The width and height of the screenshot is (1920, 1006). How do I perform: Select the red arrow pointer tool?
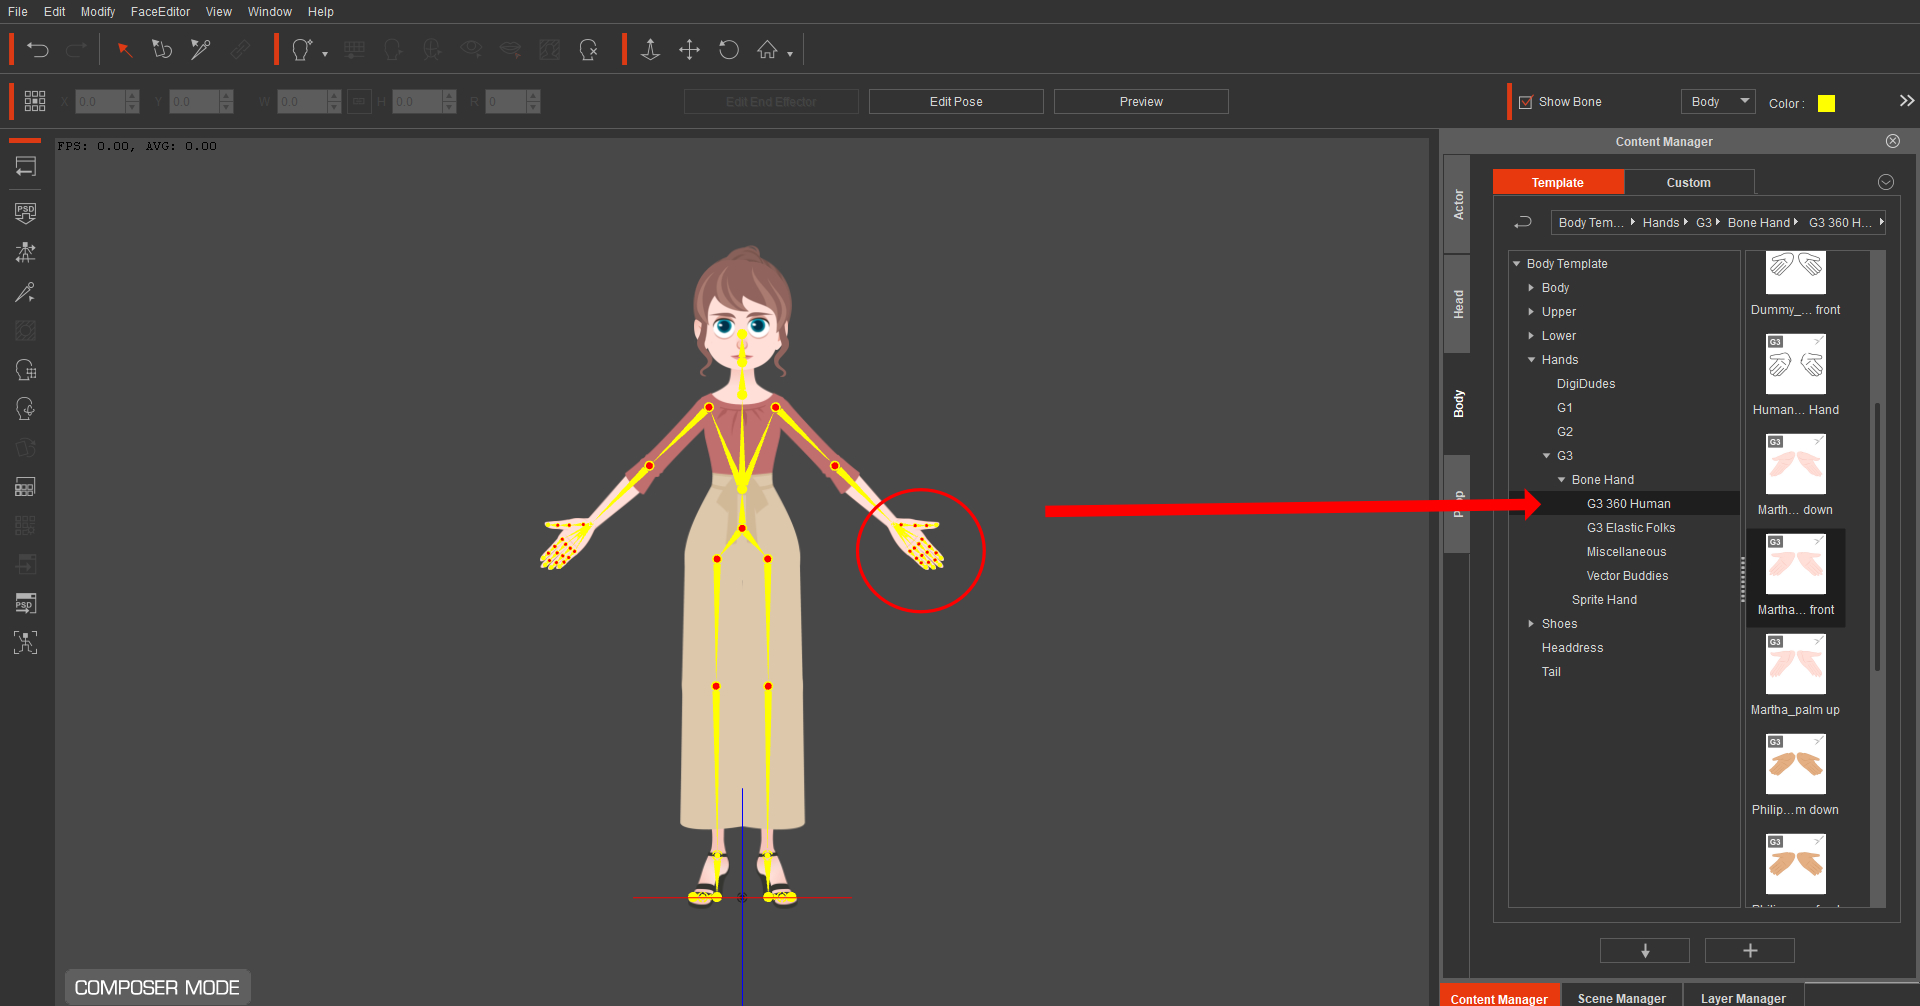[x=124, y=49]
